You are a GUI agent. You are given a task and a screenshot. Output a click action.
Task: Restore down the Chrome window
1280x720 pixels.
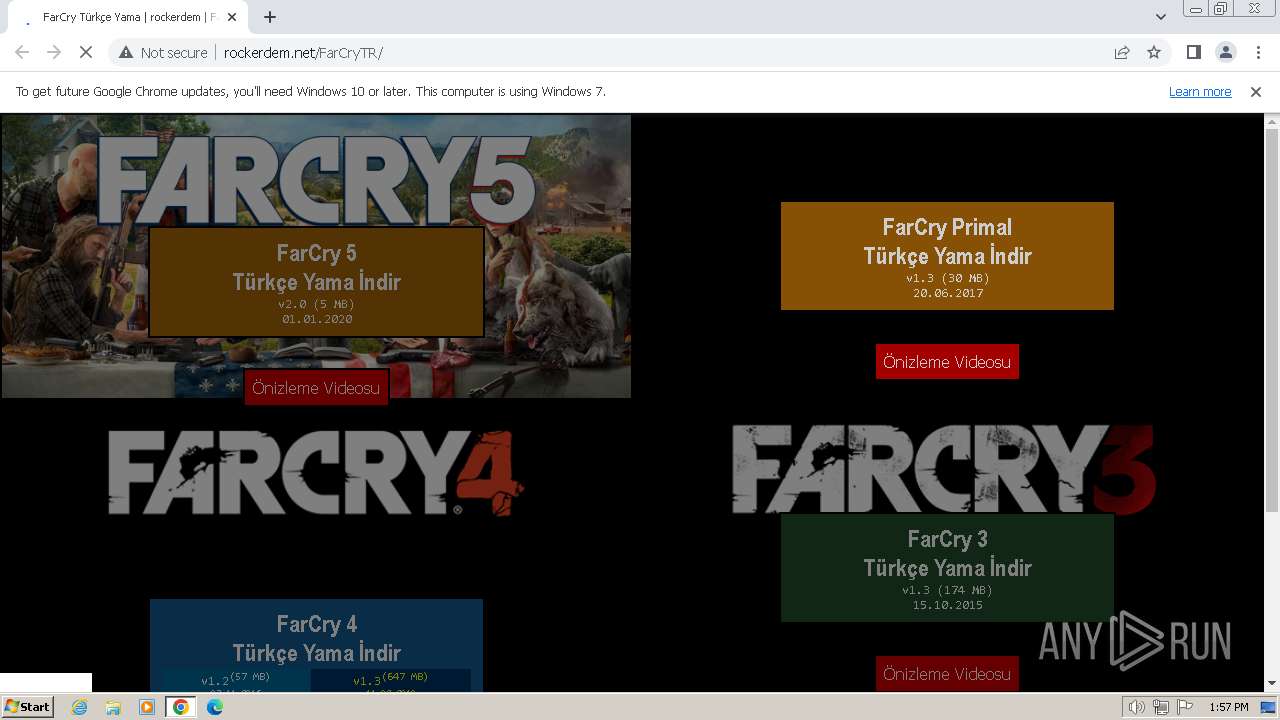click(x=1221, y=9)
